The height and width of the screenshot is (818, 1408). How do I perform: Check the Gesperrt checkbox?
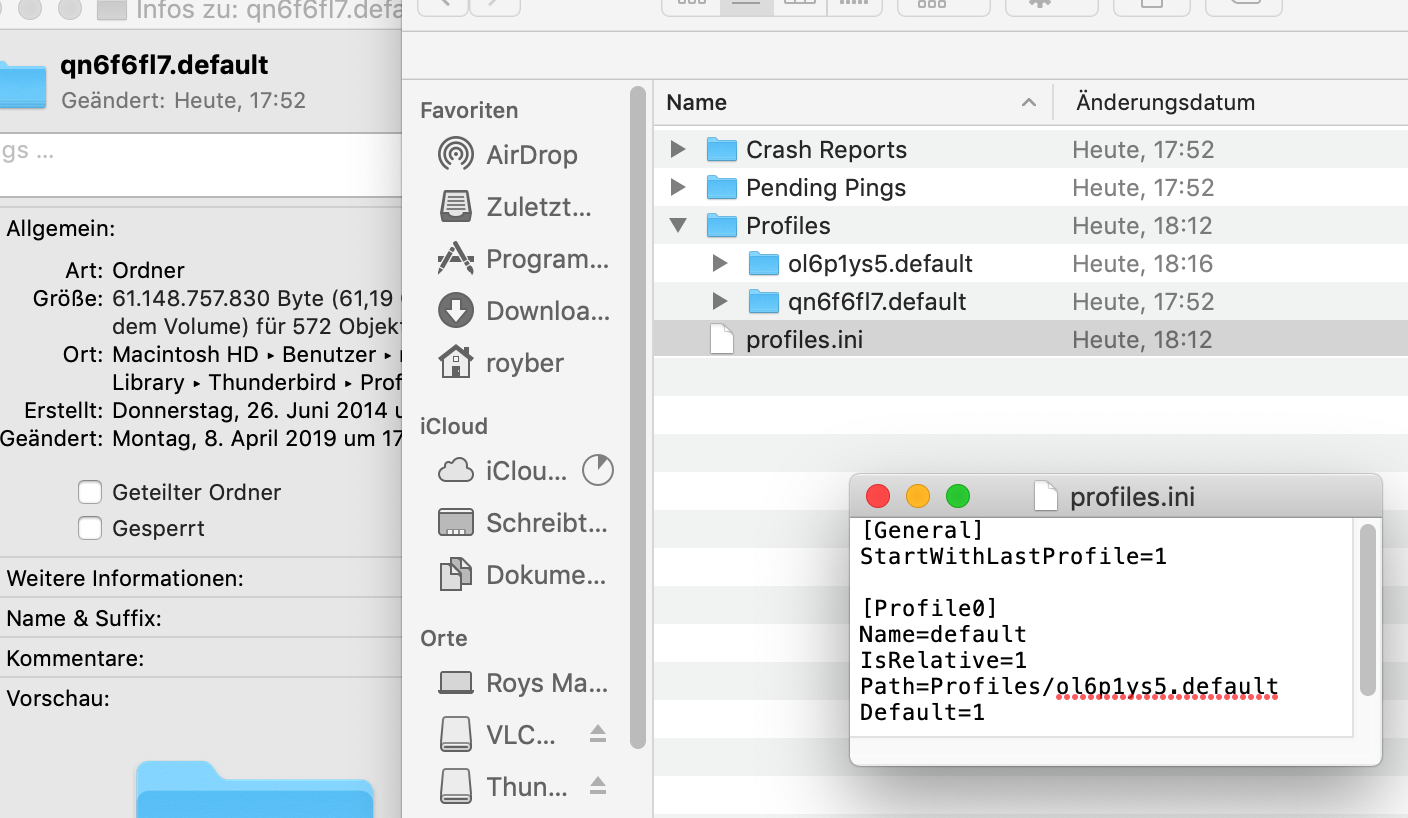point(90,528)
